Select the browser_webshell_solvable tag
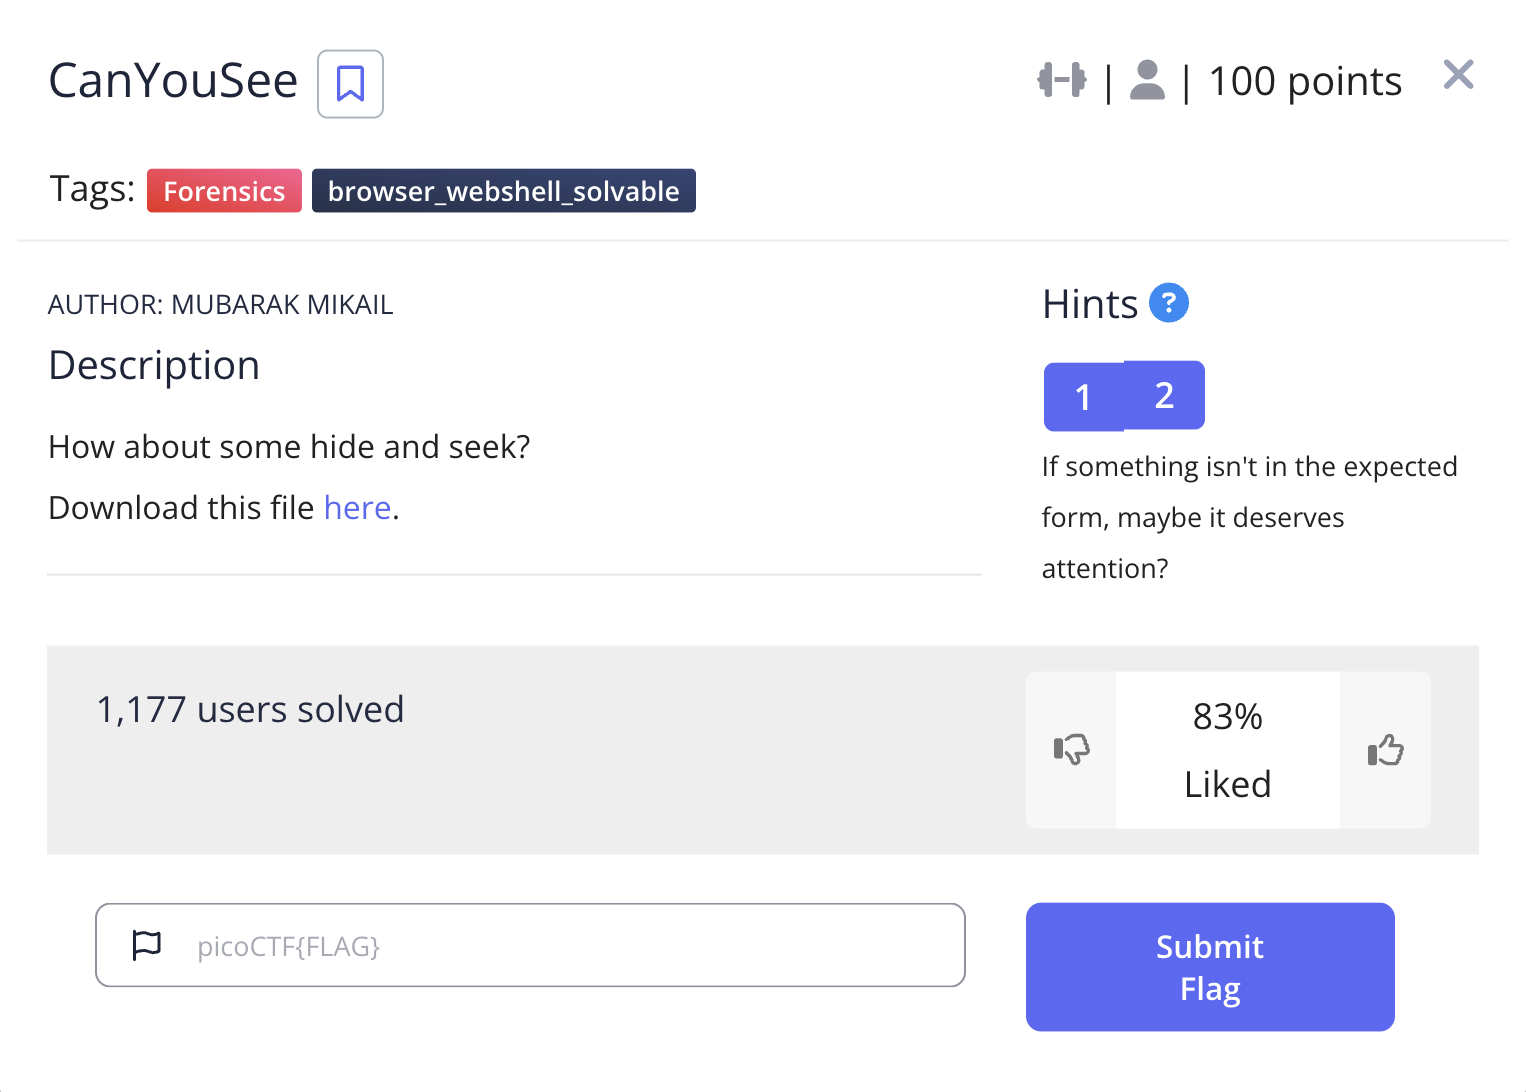The height and width of the screenshot is (1092, 1526). (503, 191)
